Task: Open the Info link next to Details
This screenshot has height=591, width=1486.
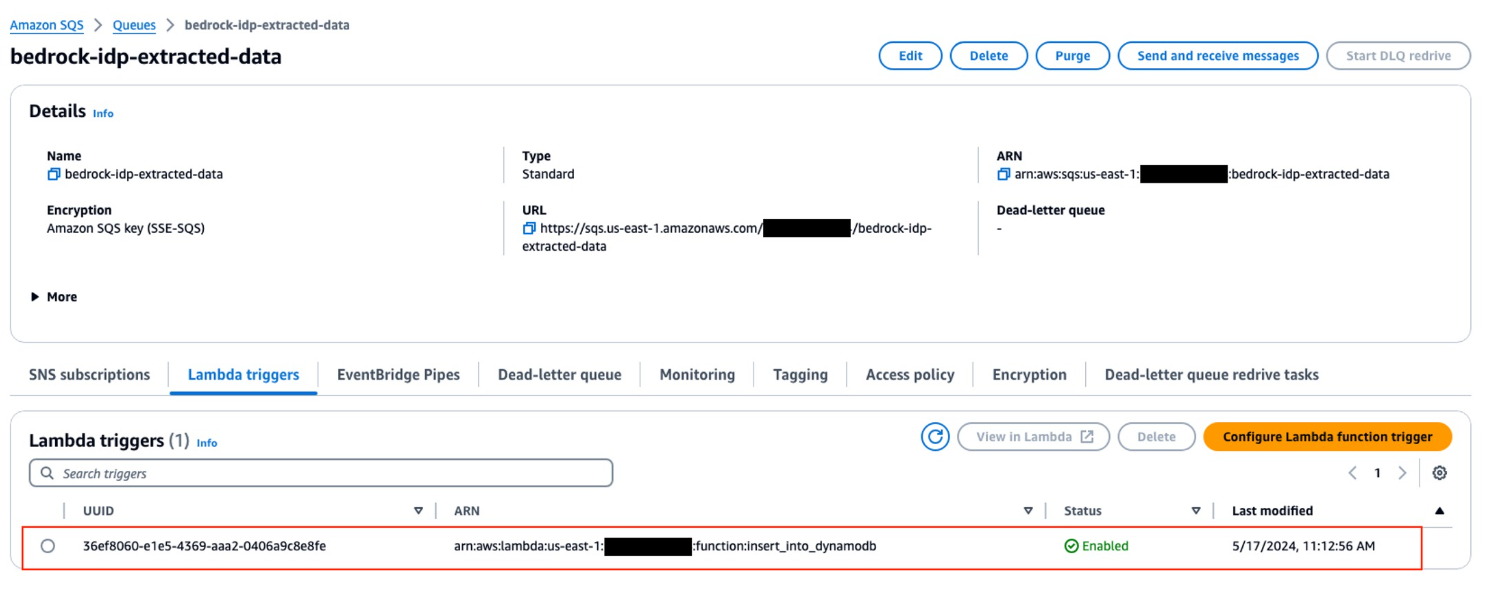Action: [103, 114]
